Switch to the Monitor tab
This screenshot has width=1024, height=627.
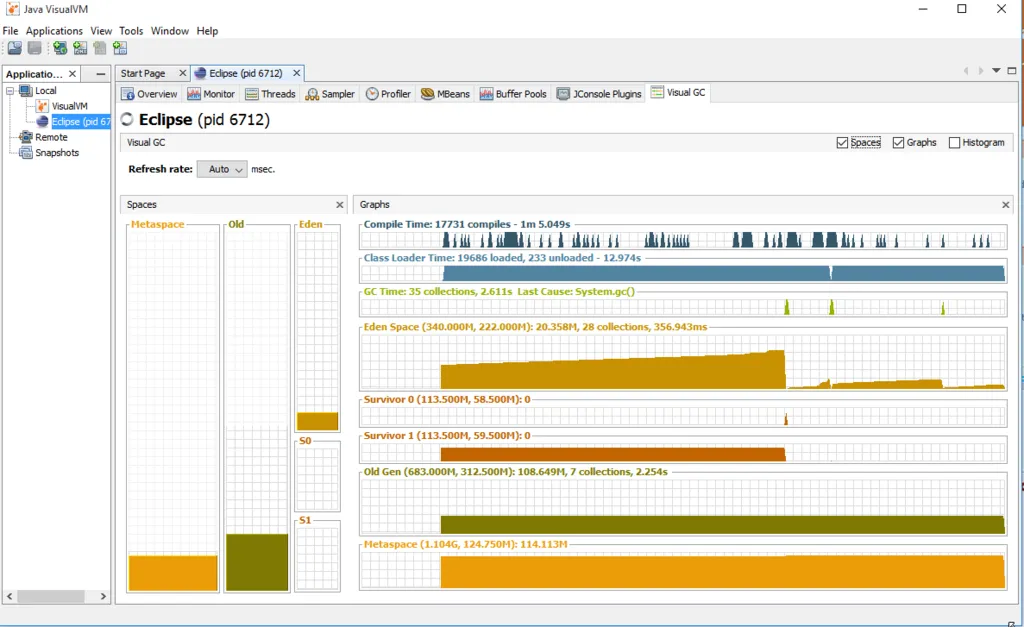coord(211,94)
